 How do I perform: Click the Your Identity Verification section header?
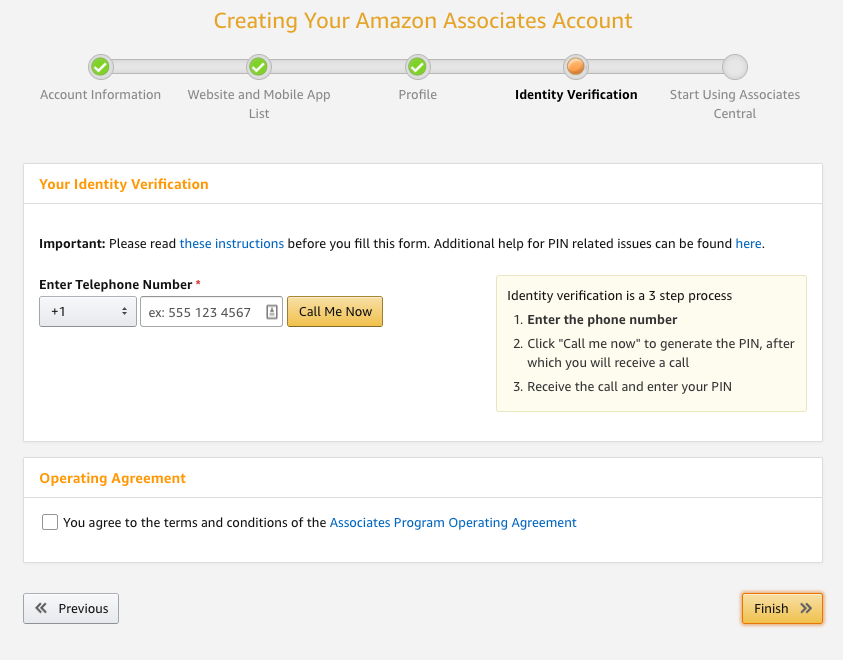pos(123,184)
